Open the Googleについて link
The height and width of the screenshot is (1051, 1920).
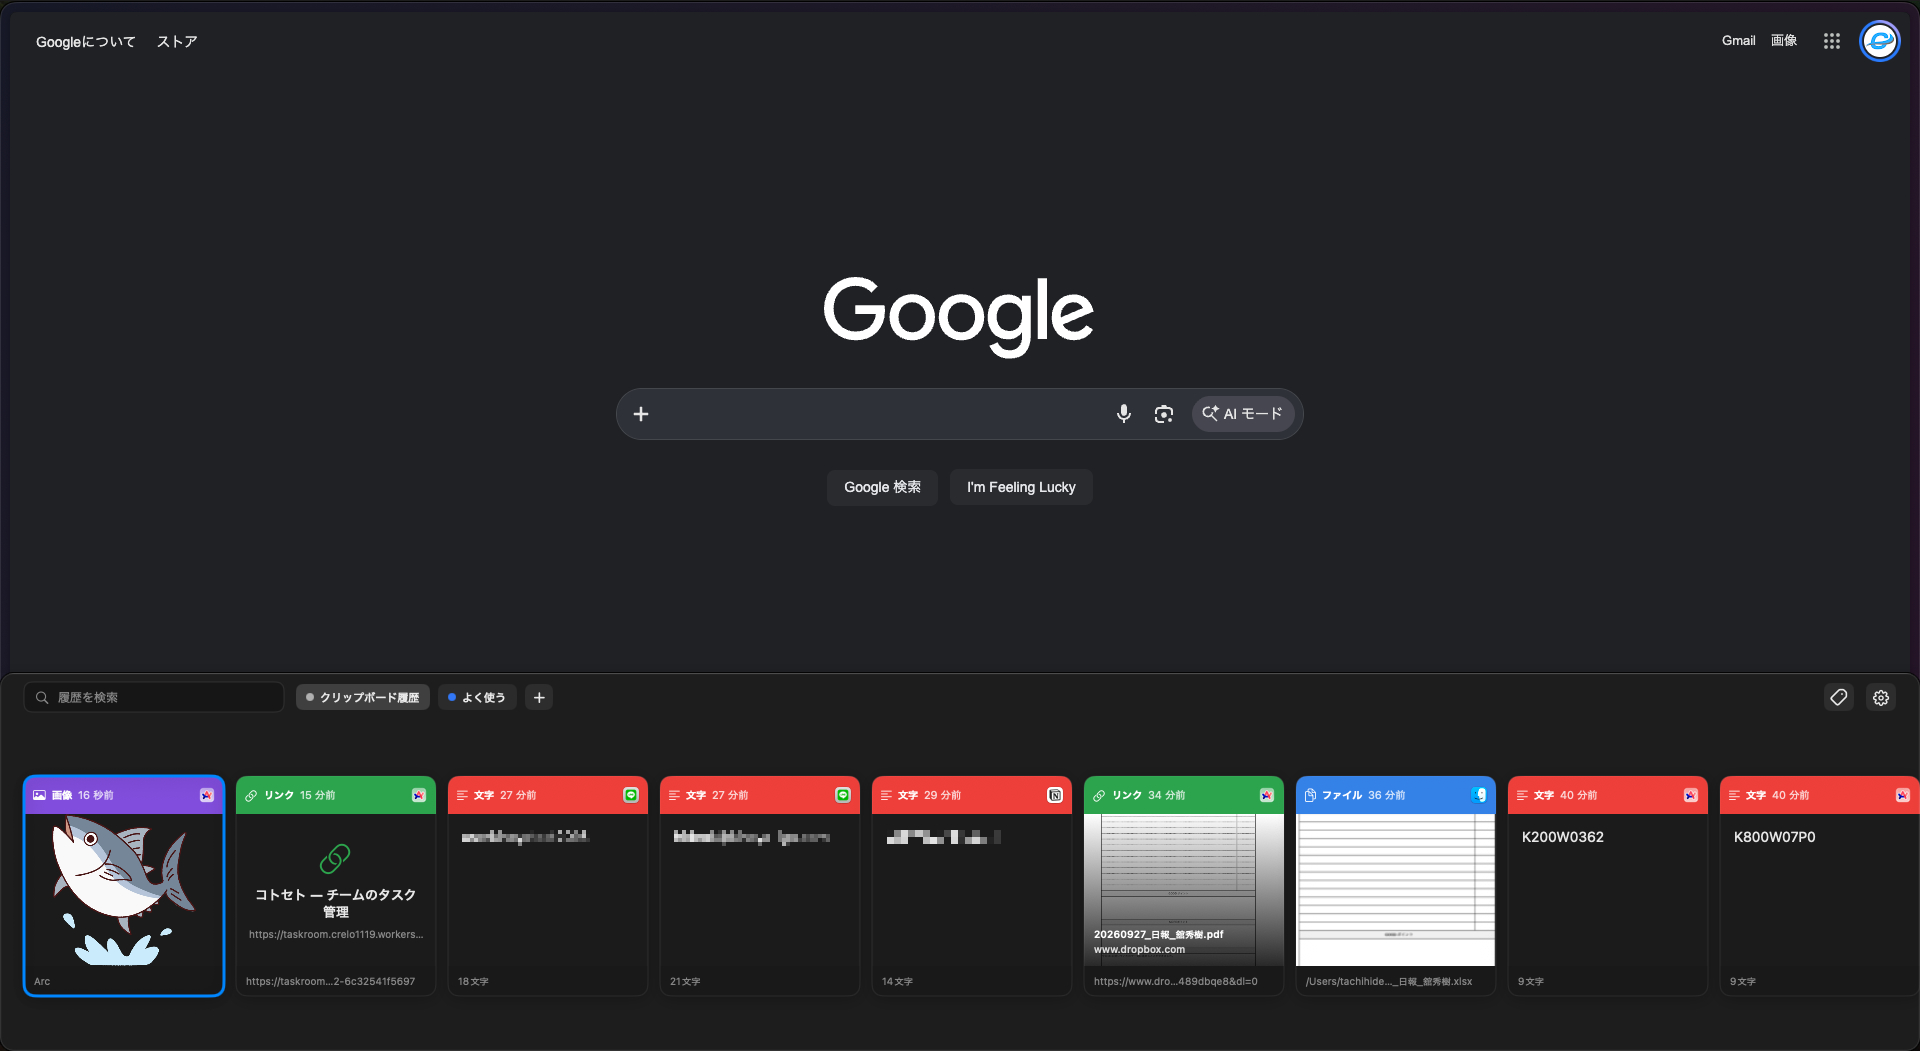[x=86, y=42]
